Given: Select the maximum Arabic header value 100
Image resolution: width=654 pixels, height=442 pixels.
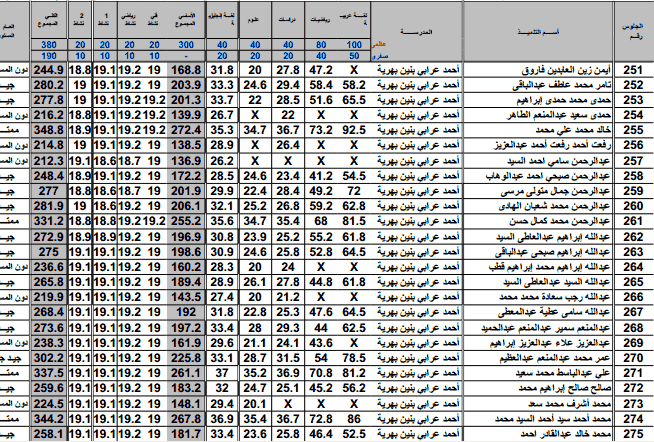Looking at the screenshot, I should (354, 45).
